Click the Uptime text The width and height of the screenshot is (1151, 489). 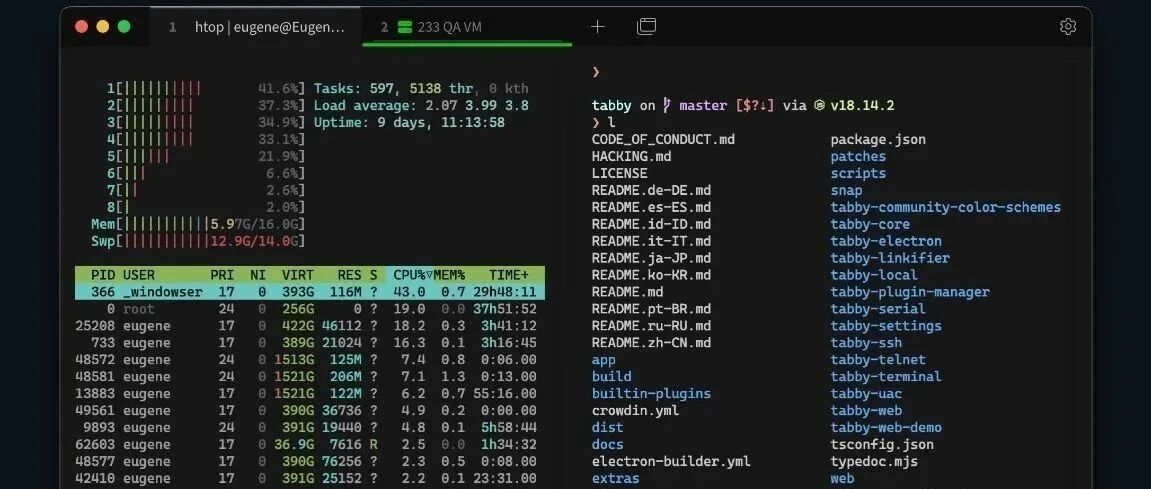point(410,122)
